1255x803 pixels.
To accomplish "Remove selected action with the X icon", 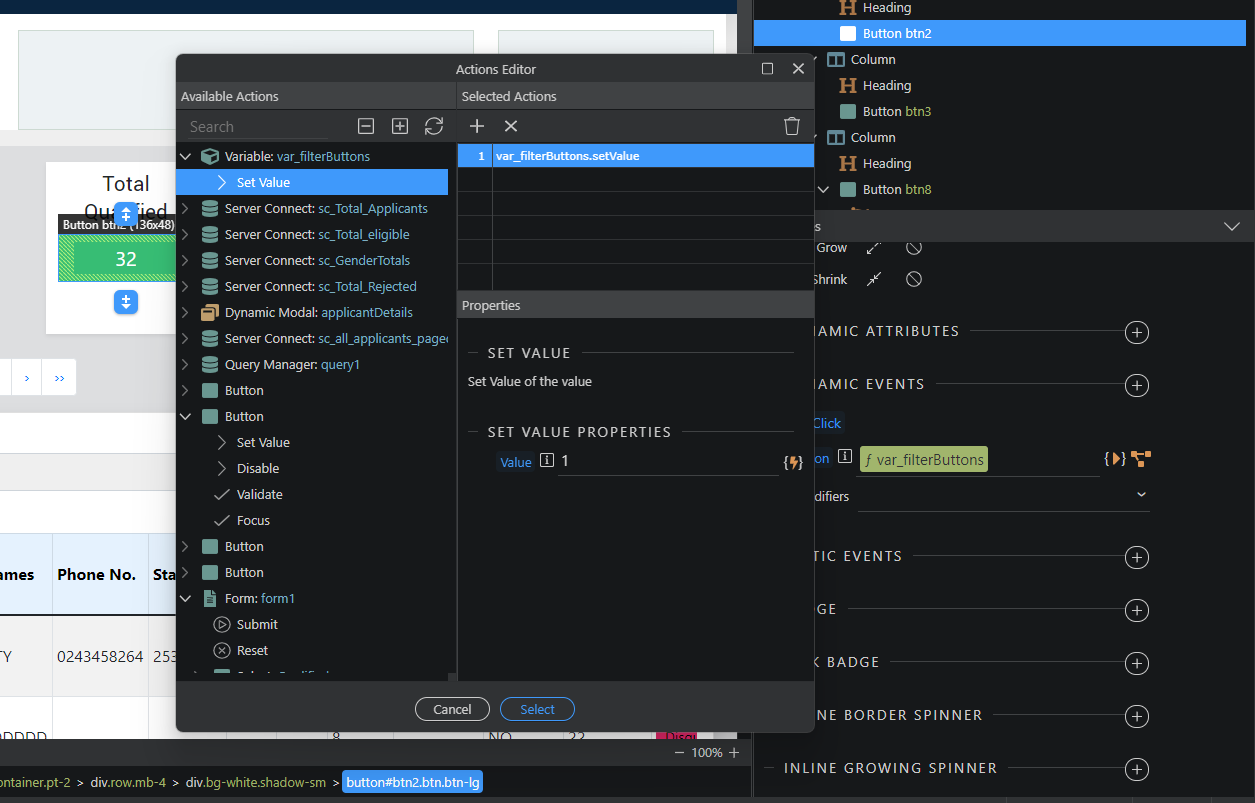I will pyautogui.click(x=511, y=126).
